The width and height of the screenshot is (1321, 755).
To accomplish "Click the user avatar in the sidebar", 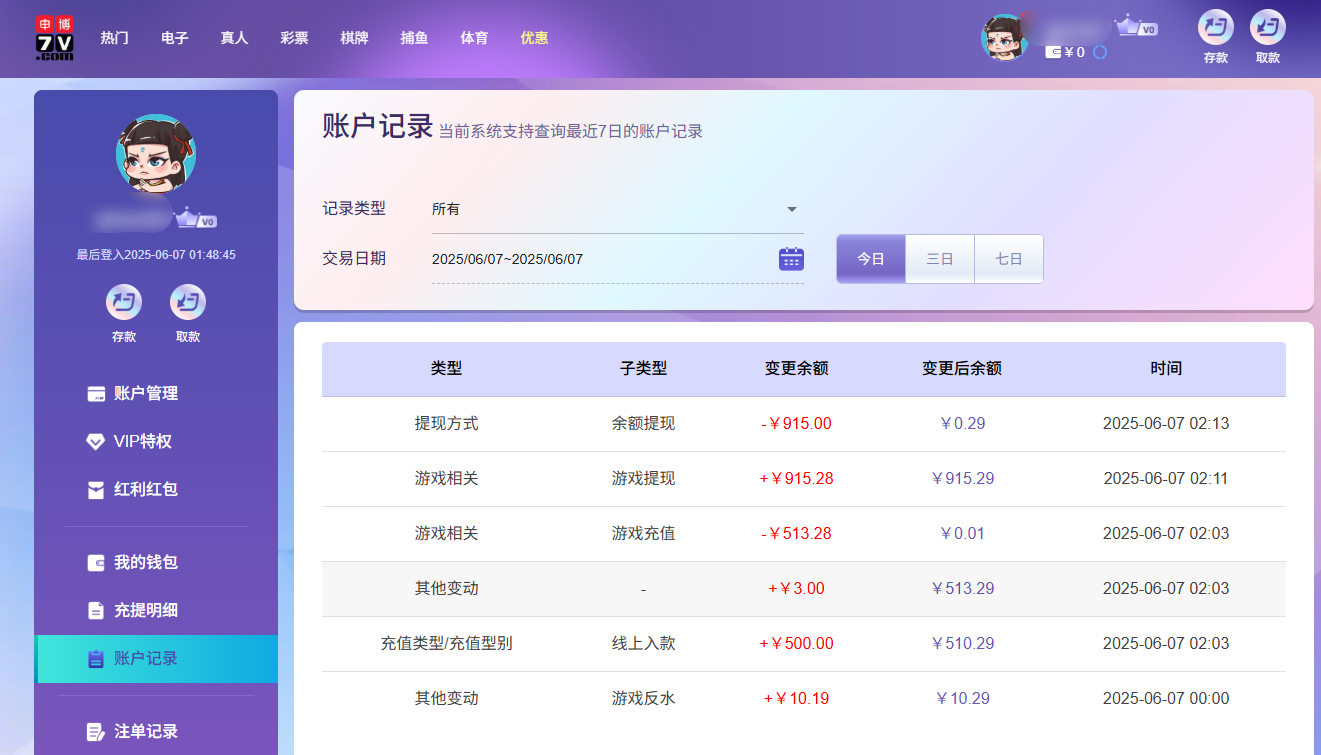I will pyautogui.click(x=156, y=154).
